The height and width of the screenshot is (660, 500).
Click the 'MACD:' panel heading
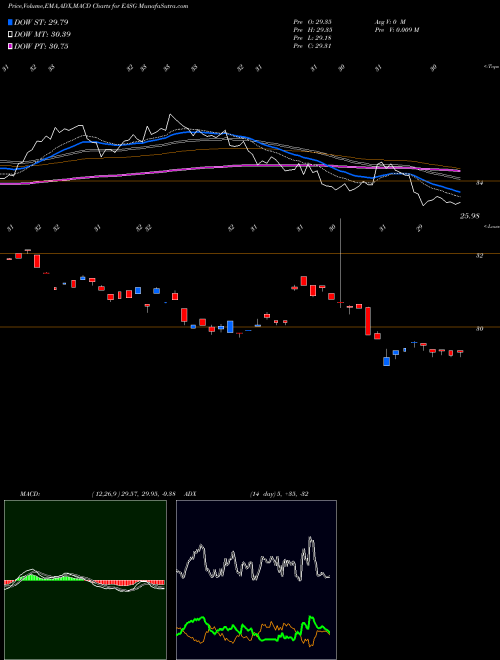[x=30, y=494]
